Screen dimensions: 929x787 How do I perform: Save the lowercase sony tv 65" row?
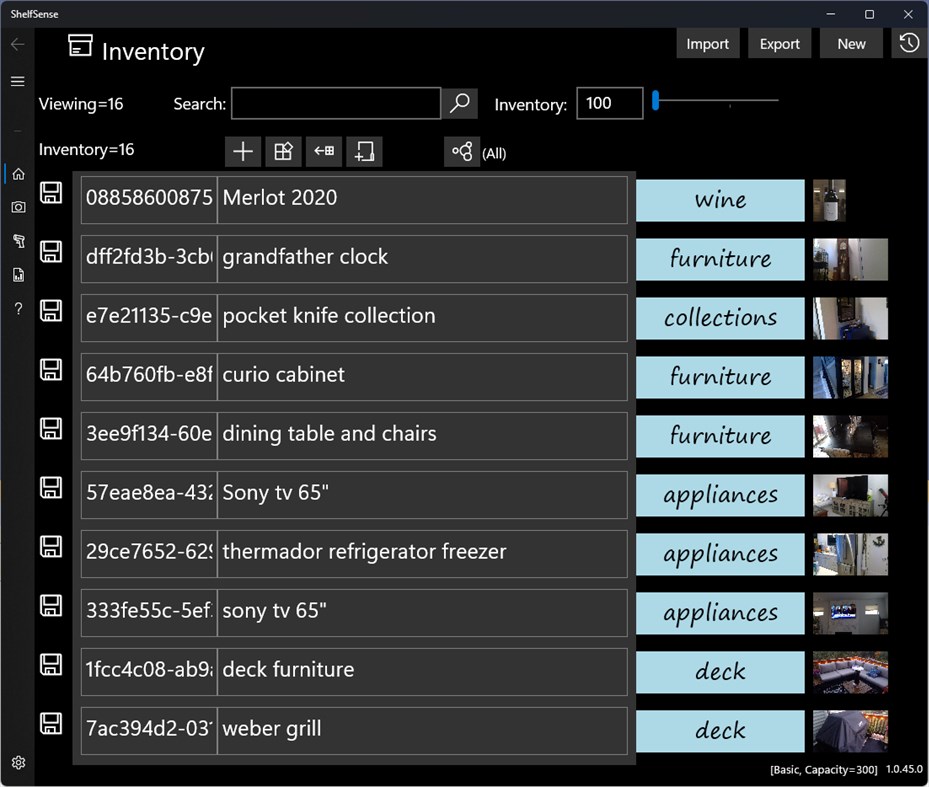pyautogui.click(x=51, y=606)
